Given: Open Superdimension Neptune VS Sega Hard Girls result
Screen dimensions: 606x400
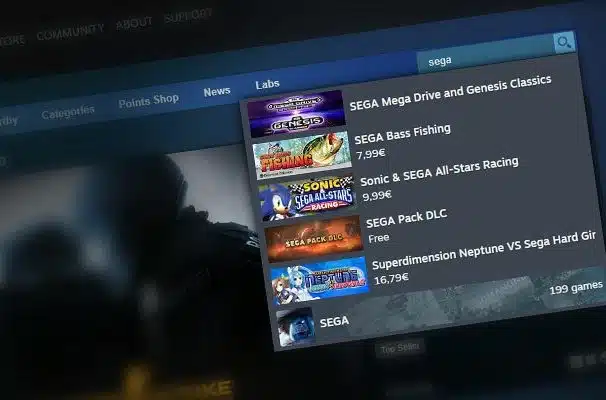Looking at the screenshot, I should coord(435,271).
